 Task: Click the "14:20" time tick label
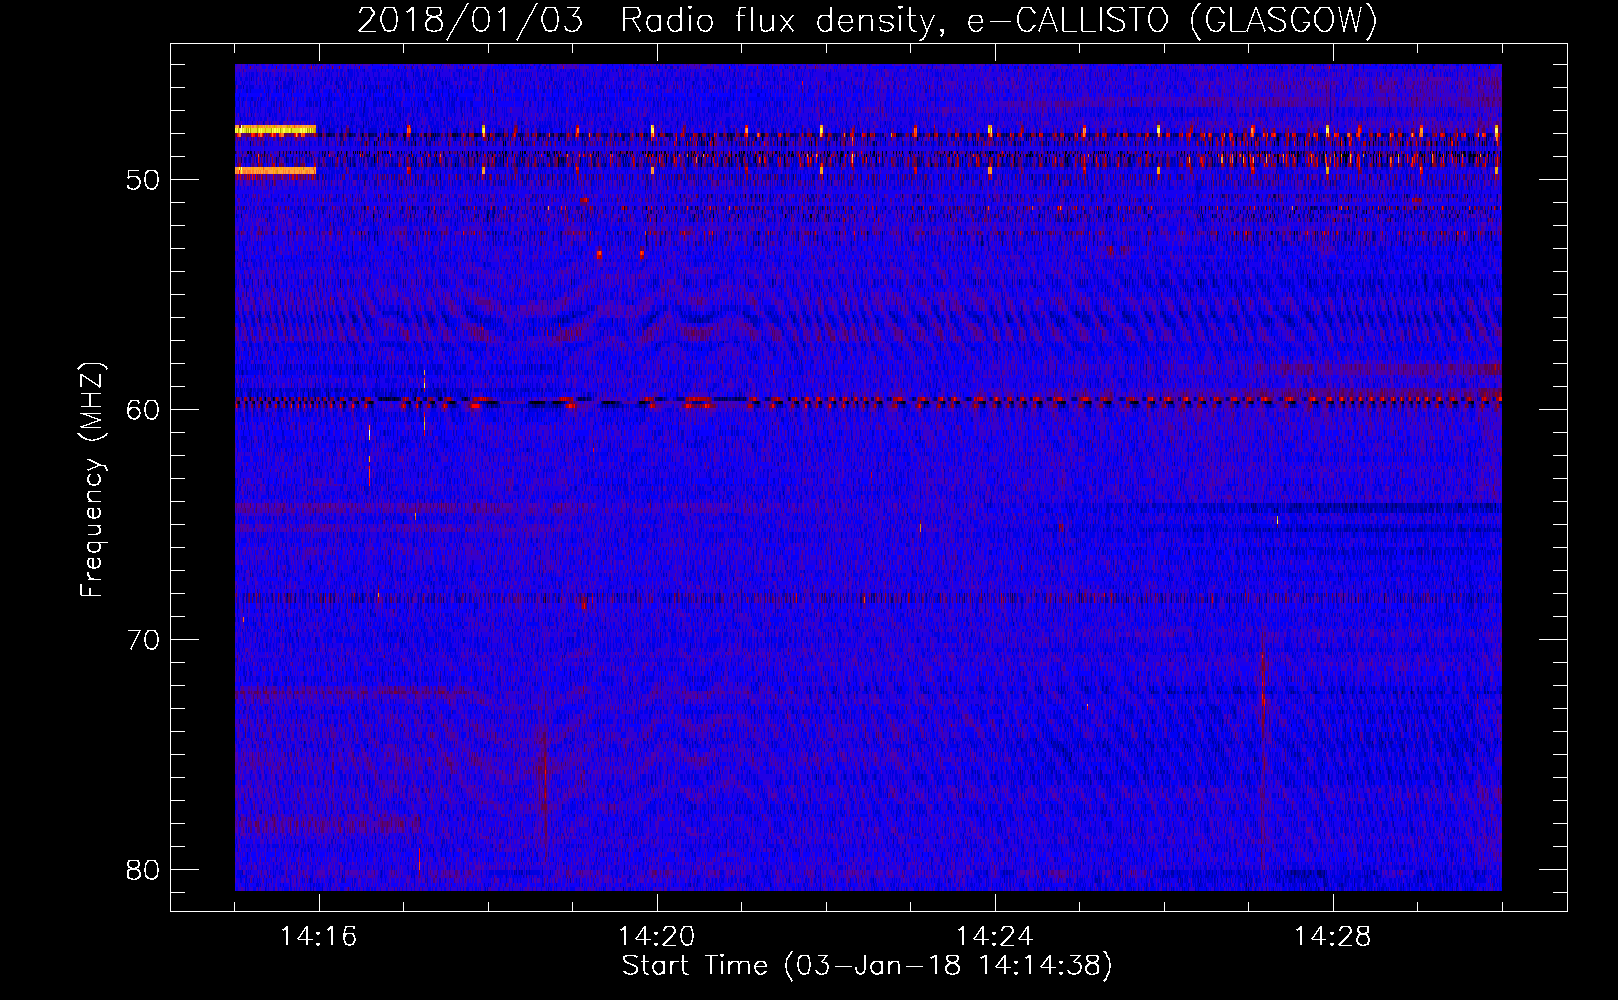tap(656, 937)
